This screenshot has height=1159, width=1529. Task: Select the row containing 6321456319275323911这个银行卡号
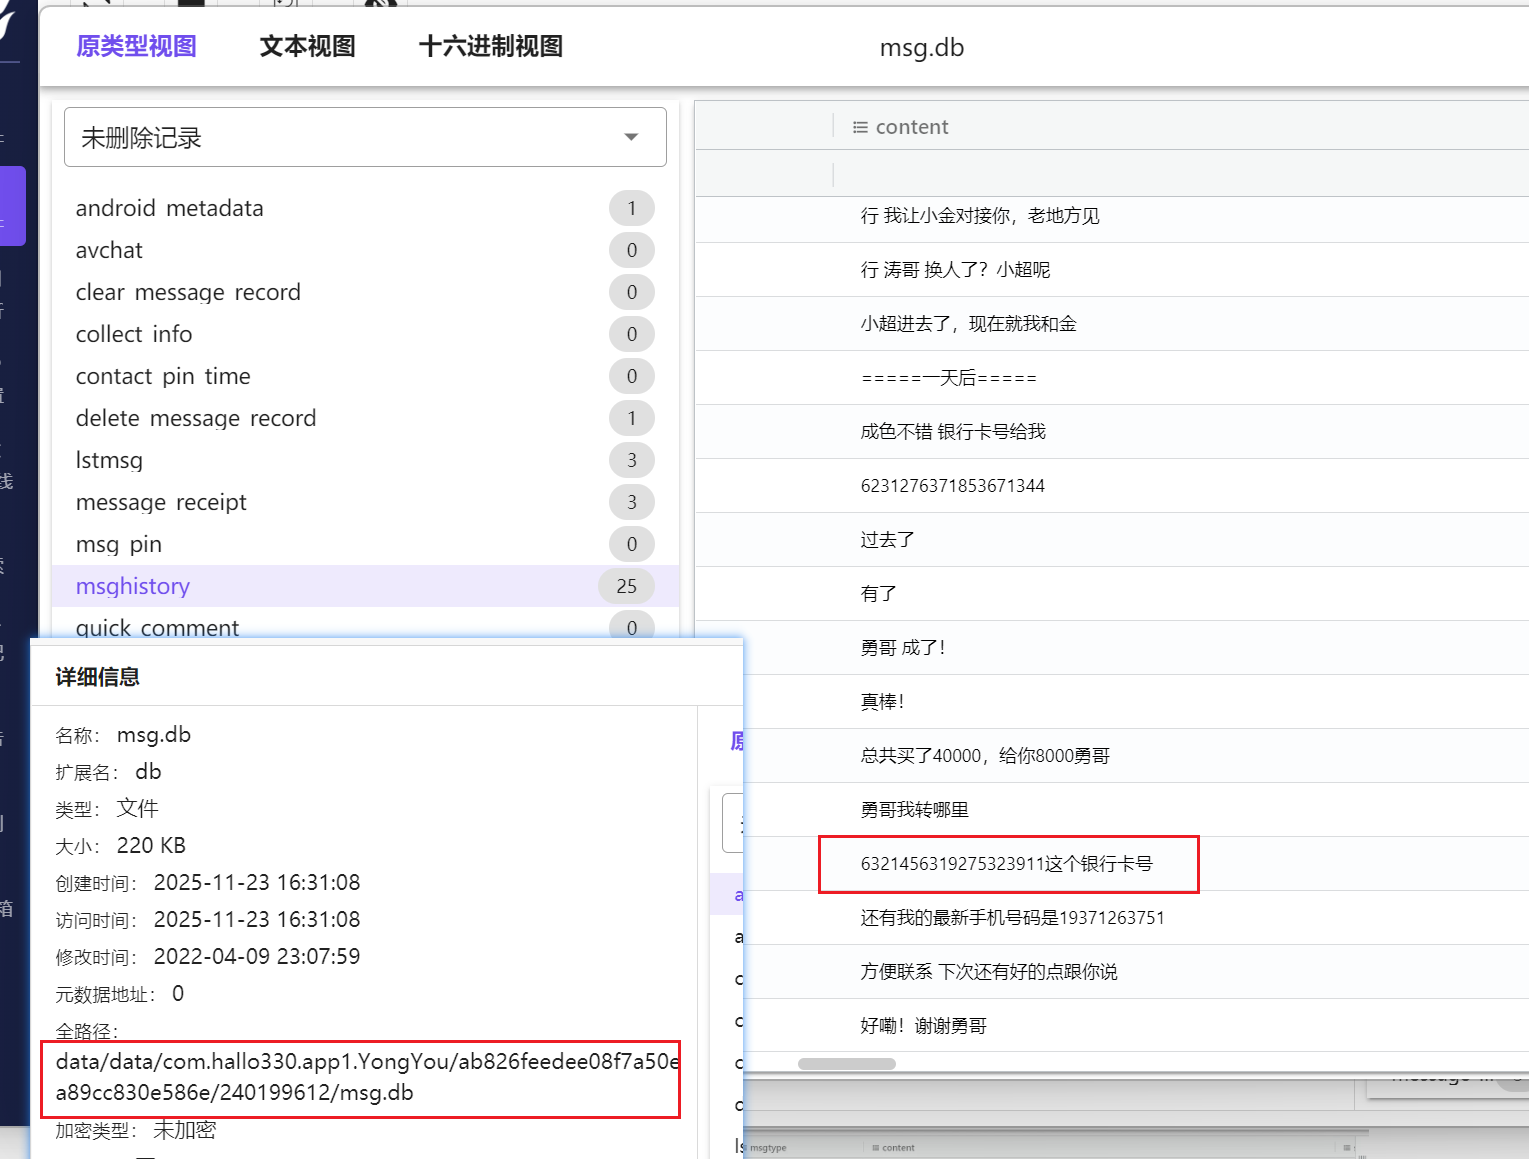coord(1006,864)
